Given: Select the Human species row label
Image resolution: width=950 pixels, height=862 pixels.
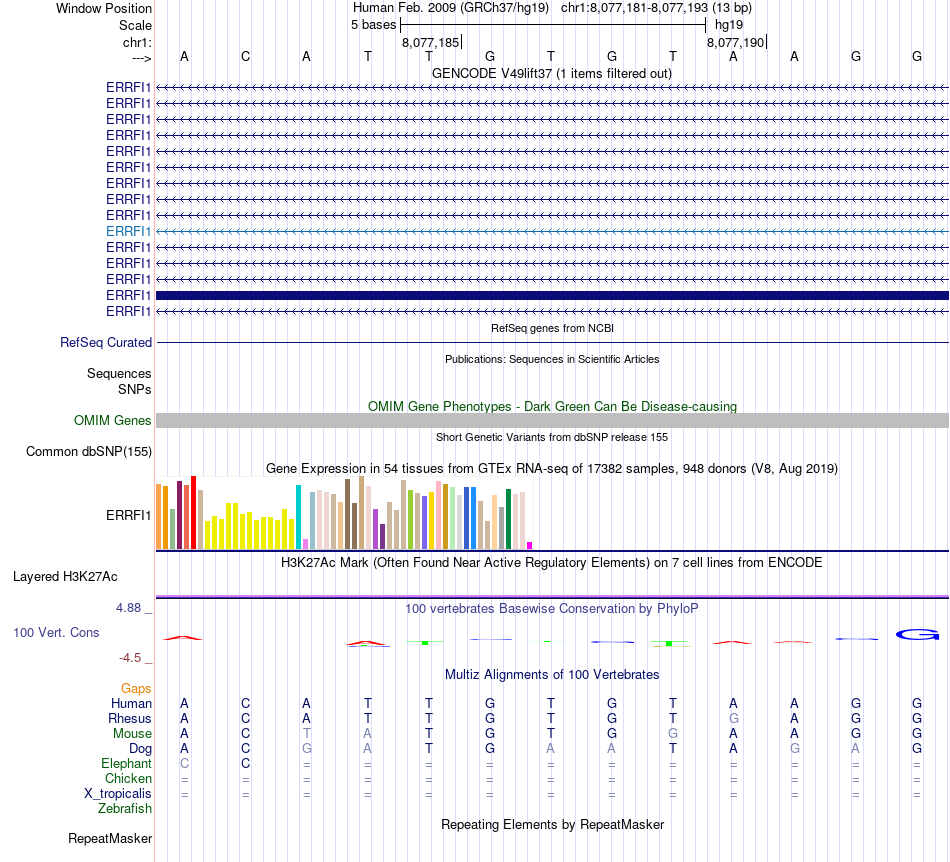Looking at the screenshot, I should [x=131, y=703].
